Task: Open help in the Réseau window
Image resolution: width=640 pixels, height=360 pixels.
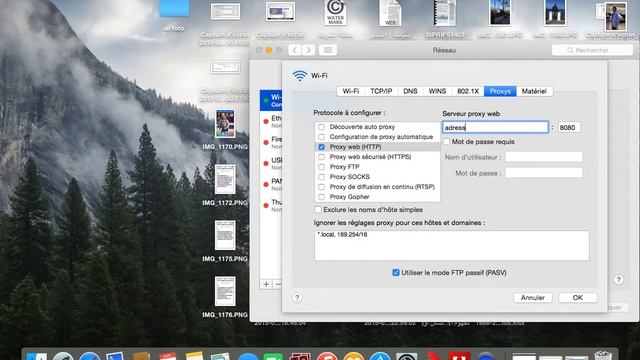Action: (x=619, y=280)
